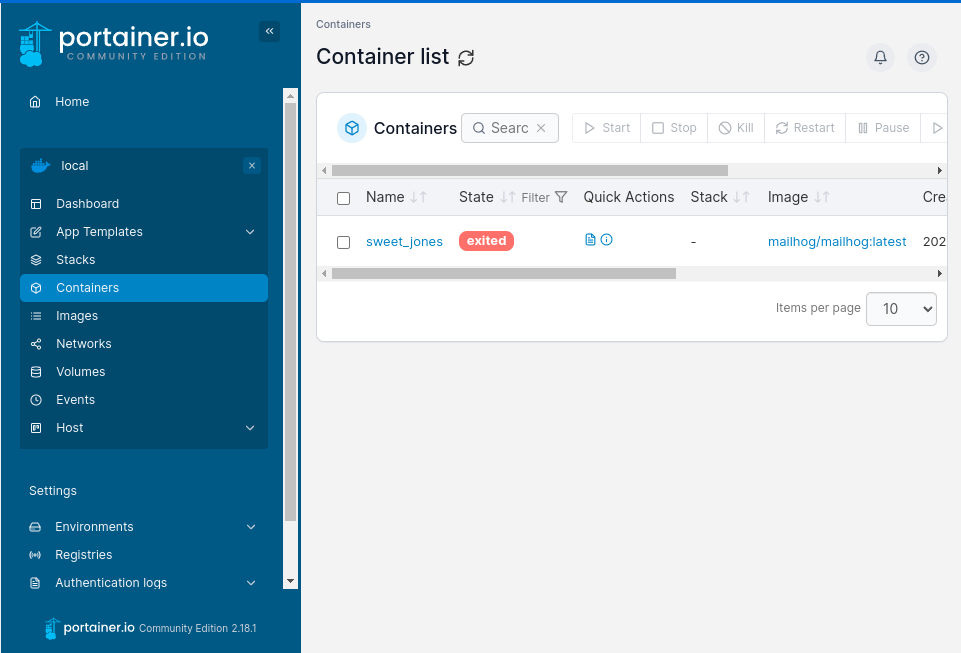Clear the search with the X

click(541, 128)
